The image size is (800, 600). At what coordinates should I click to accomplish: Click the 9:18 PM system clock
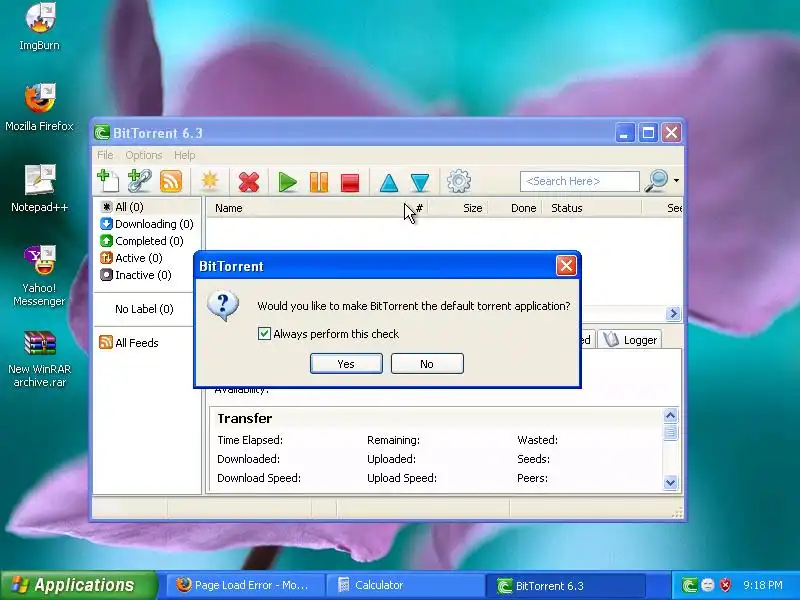763,585
